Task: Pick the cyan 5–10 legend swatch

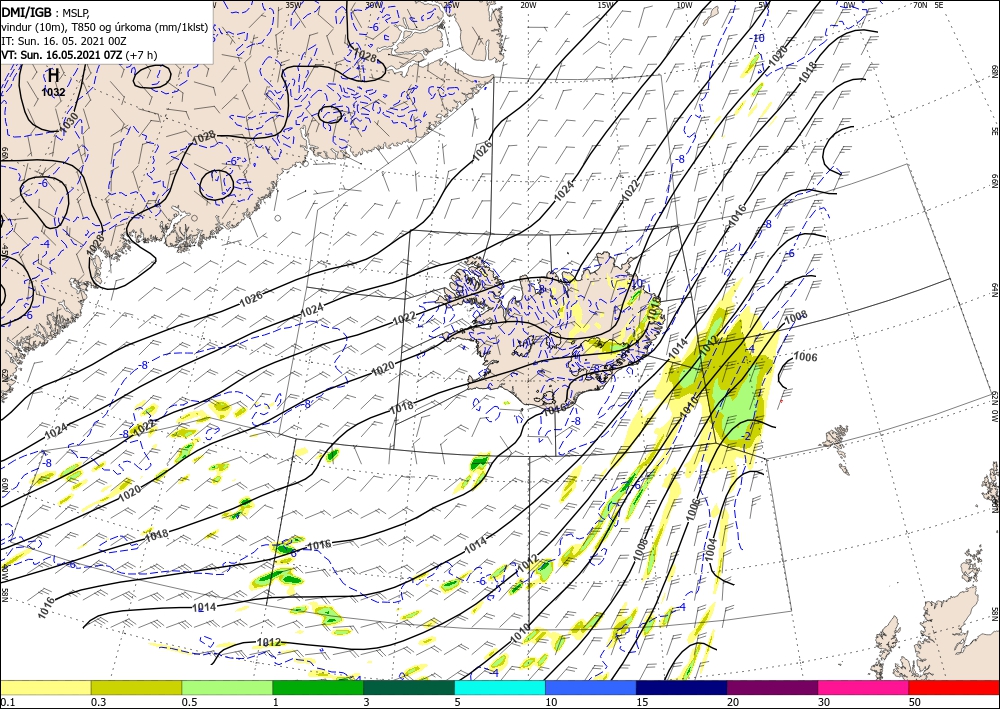Action: coord(500,687)
